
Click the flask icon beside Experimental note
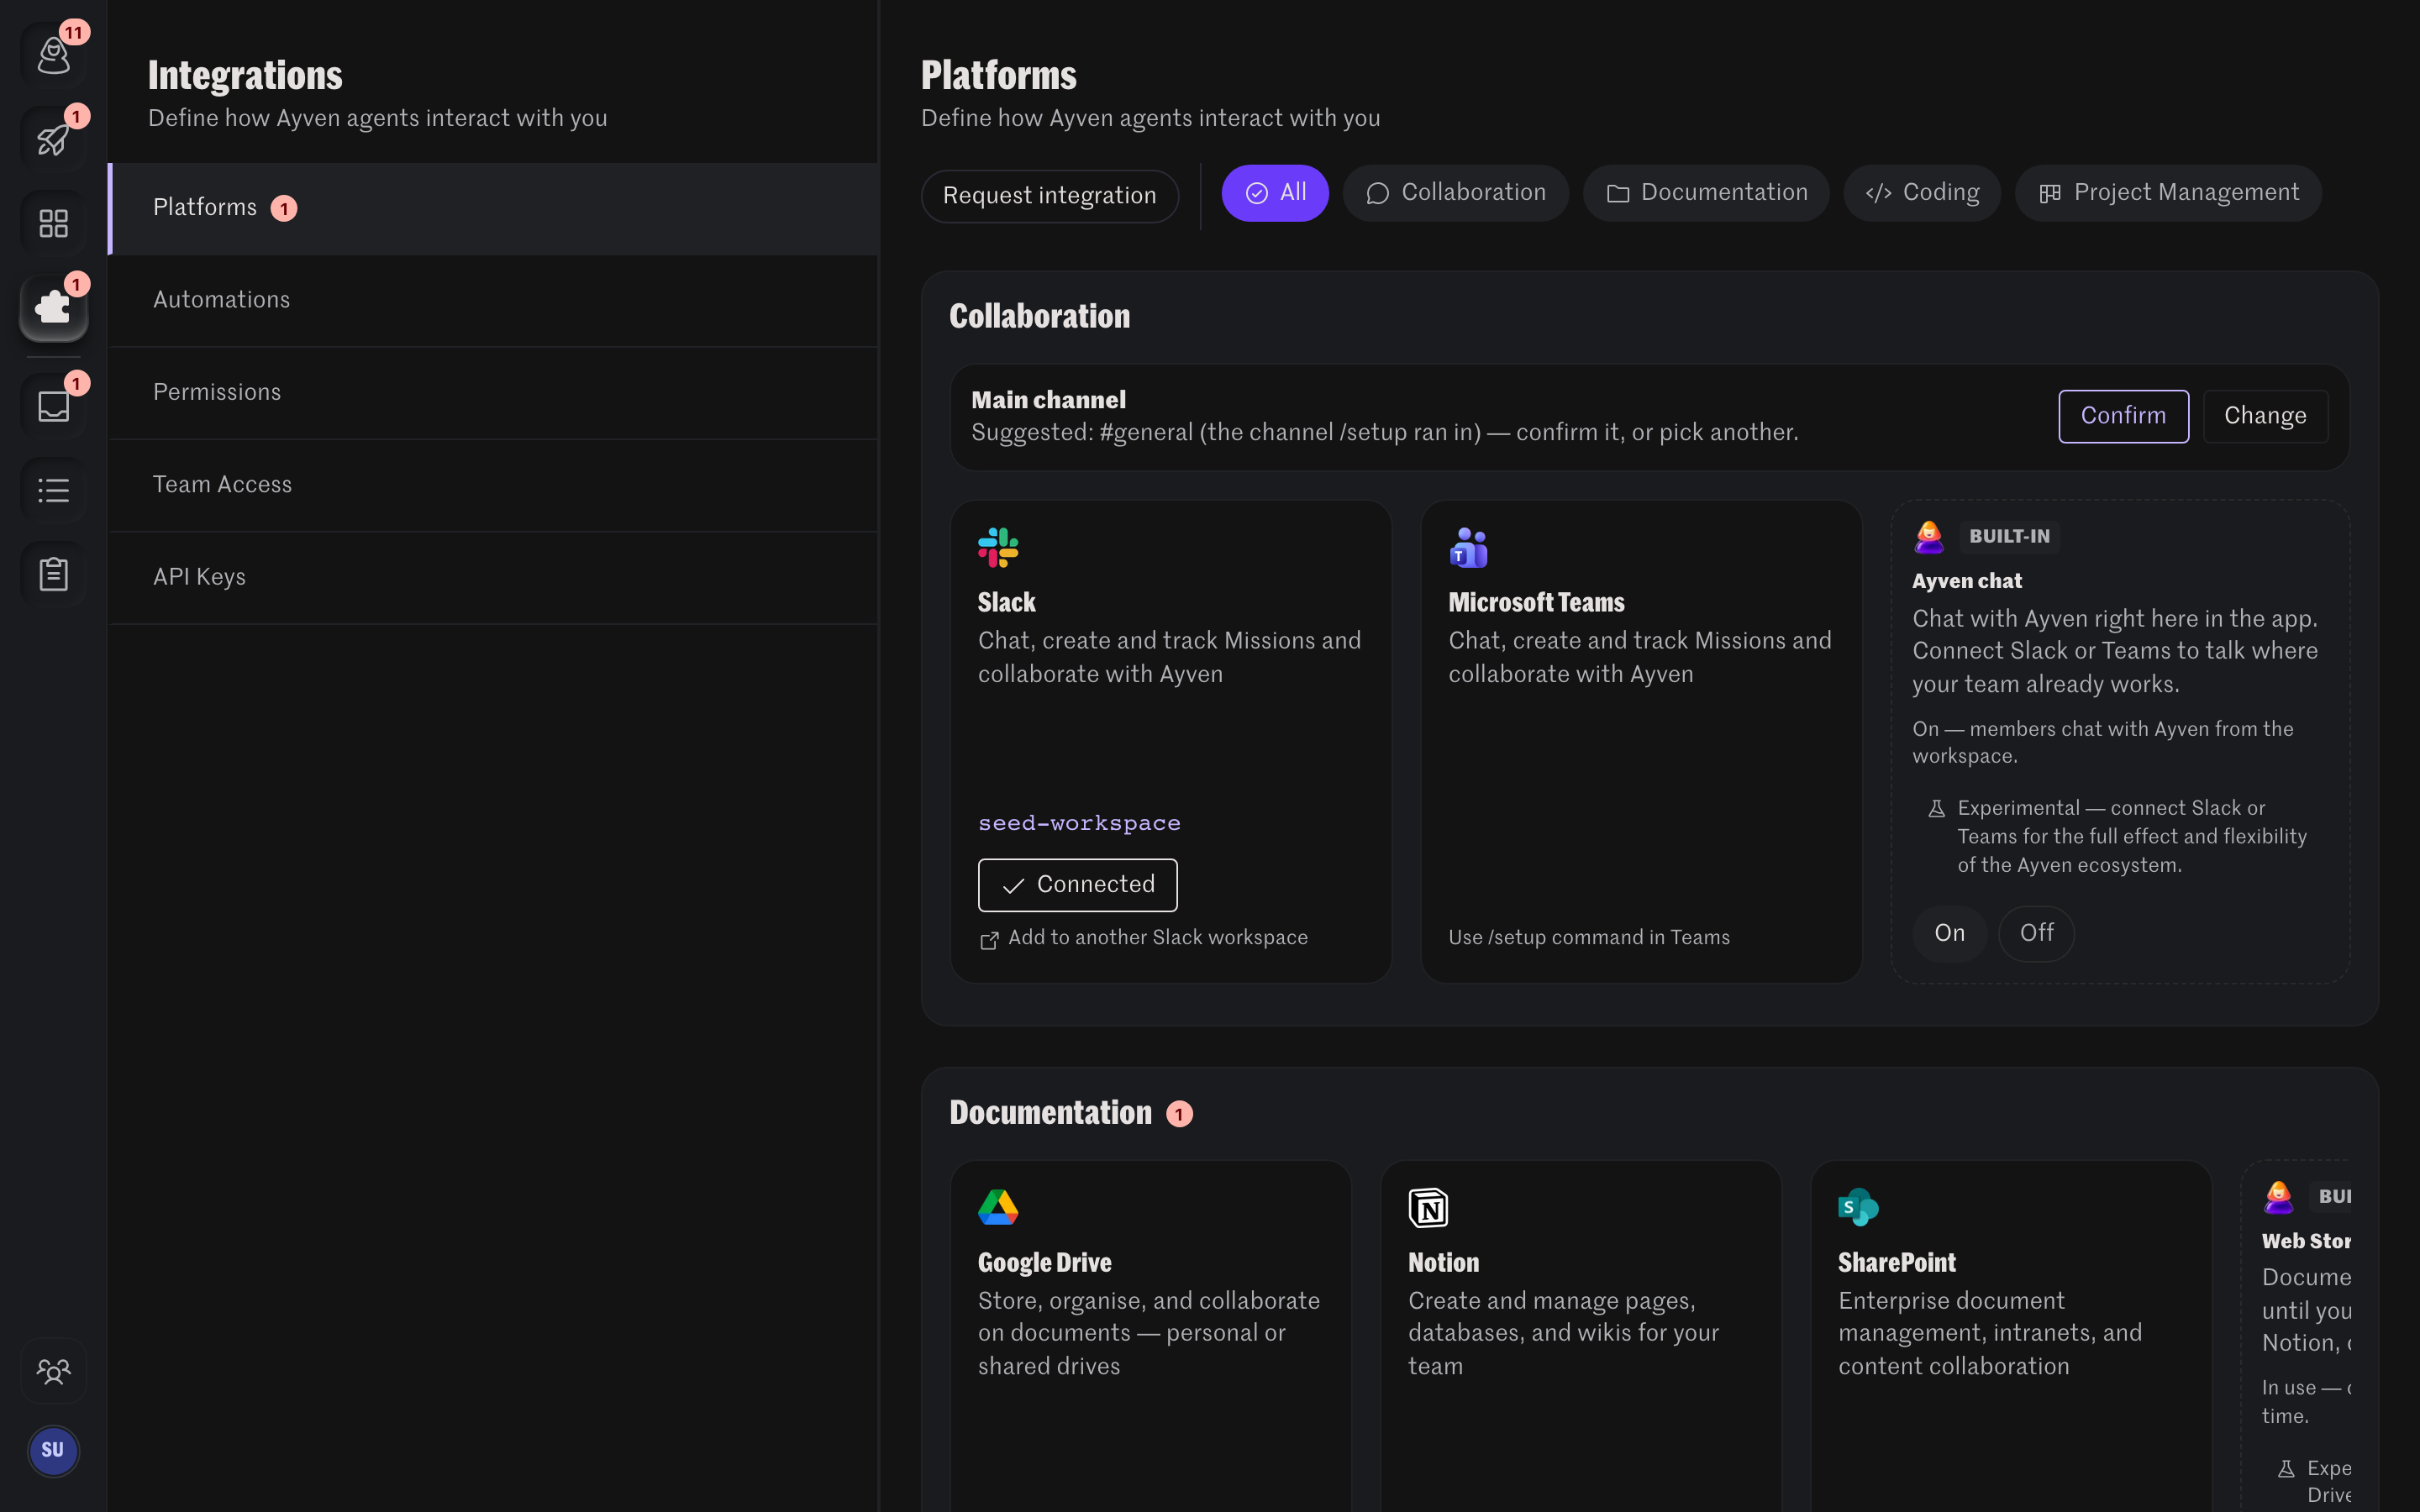pyautogui.click(x=1937, y=808)
